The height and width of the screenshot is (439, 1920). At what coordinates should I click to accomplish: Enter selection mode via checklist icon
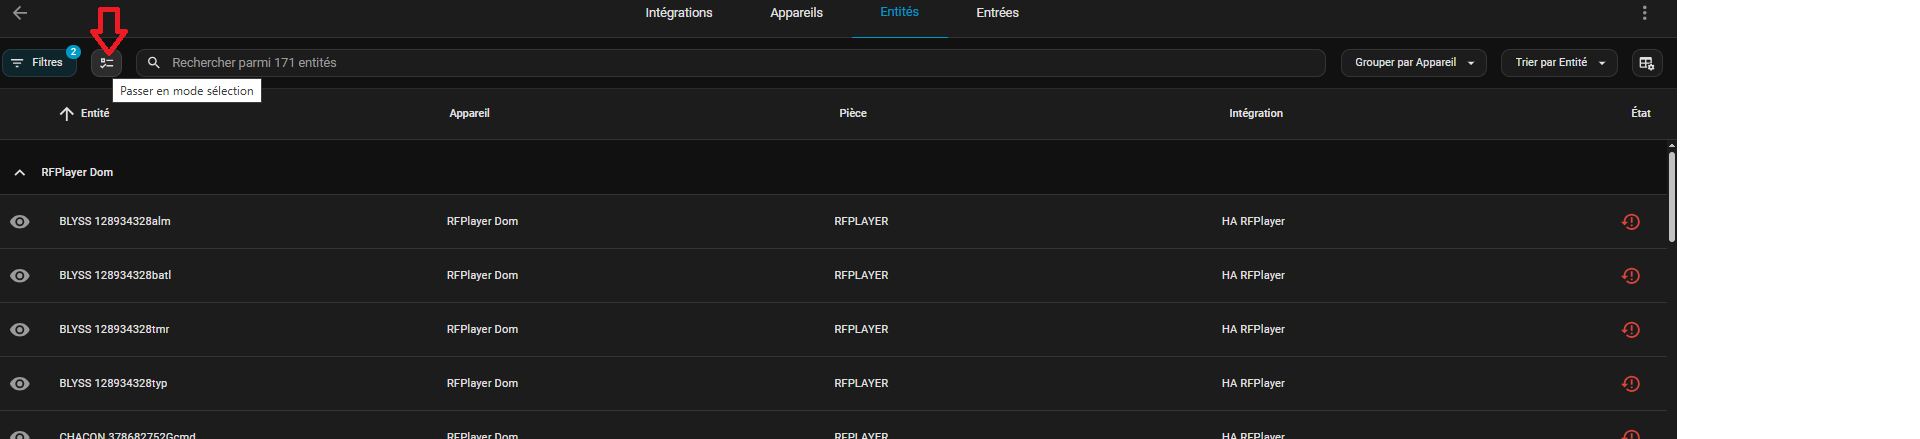[106, 63]
